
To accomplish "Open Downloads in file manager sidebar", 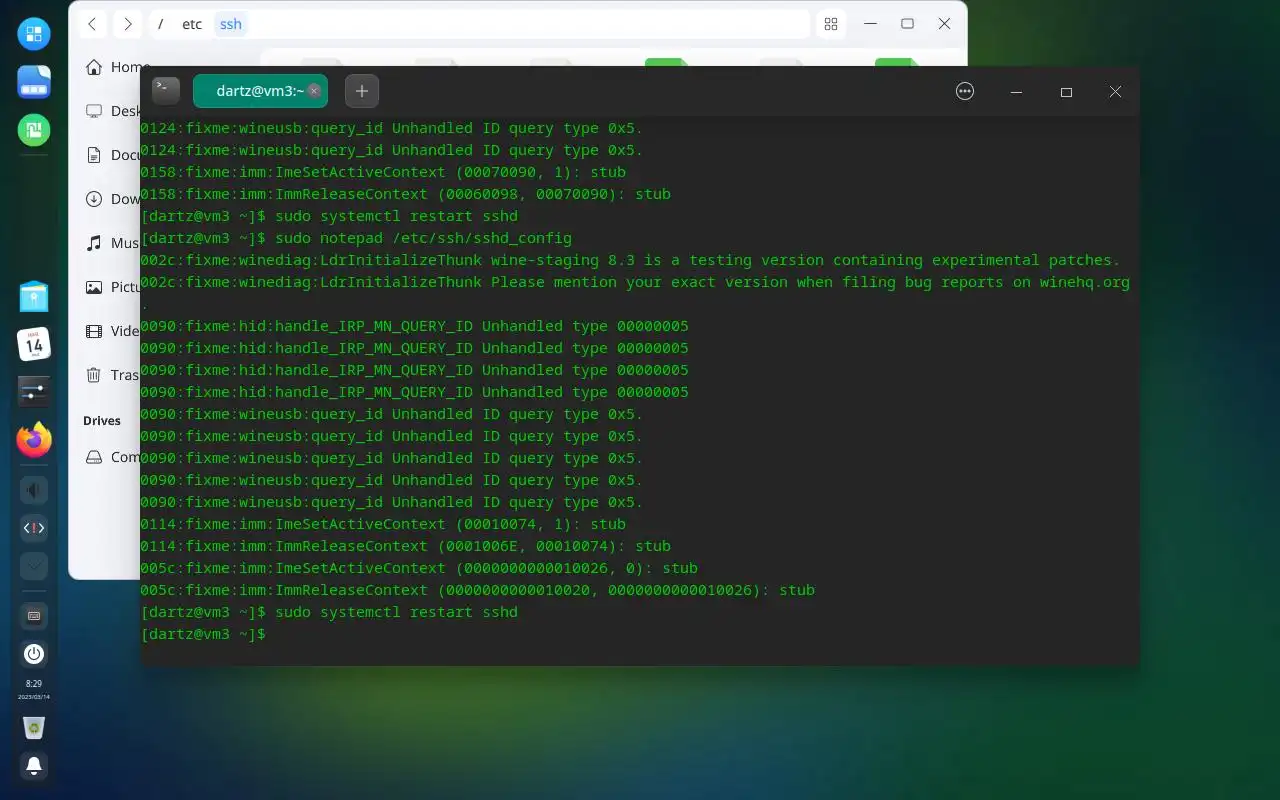I will (113, 199).
